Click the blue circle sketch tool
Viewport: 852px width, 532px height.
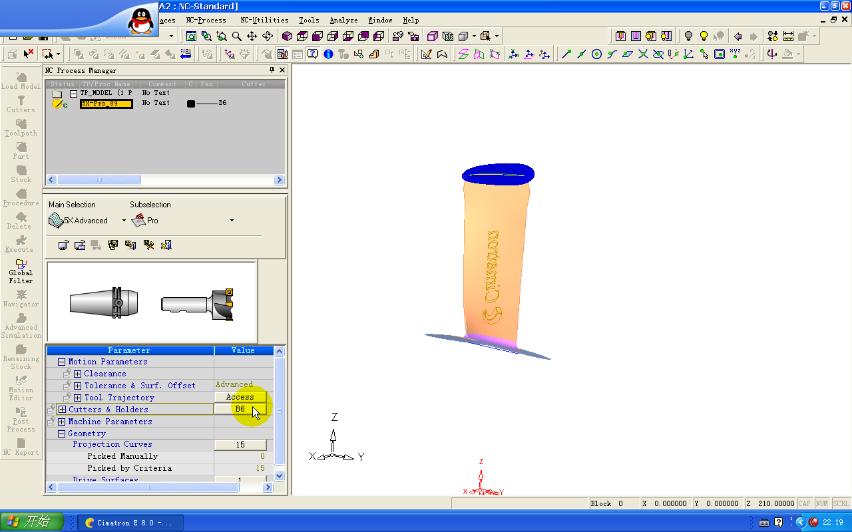tap(597, 54)
